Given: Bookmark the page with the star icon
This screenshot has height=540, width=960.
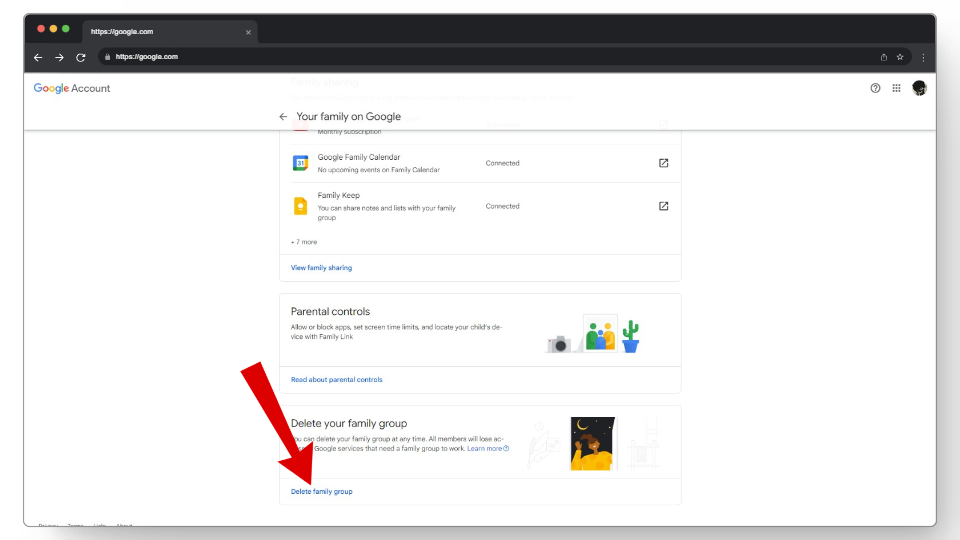Looking at the screenshot, I should pos(900,57).
